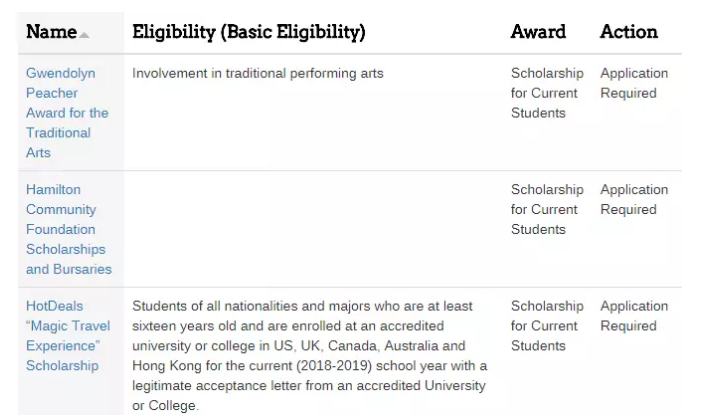Click the empty eligibility cell in Hamilton row
The image size is (701, 420).
[310, 229]
